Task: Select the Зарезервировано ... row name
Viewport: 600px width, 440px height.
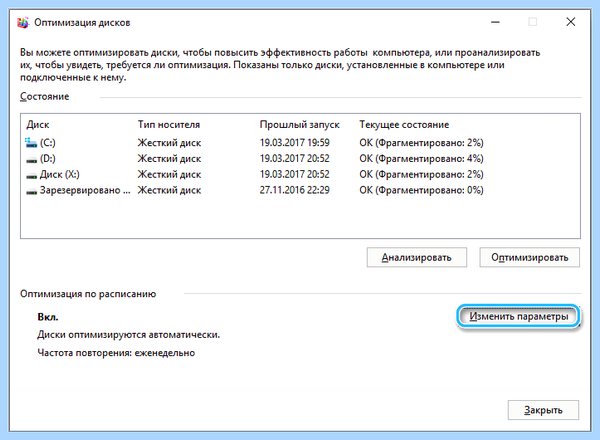Action: [85, 190]
